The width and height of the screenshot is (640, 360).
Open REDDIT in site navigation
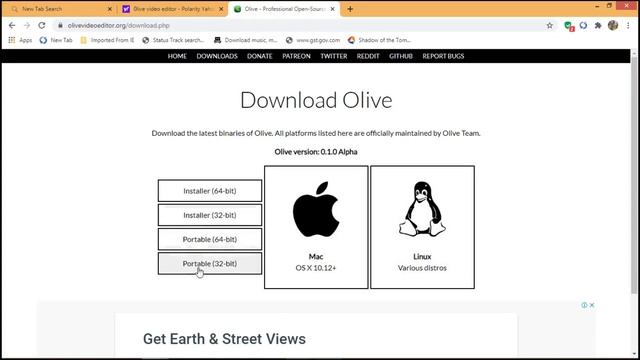[368, 56]
